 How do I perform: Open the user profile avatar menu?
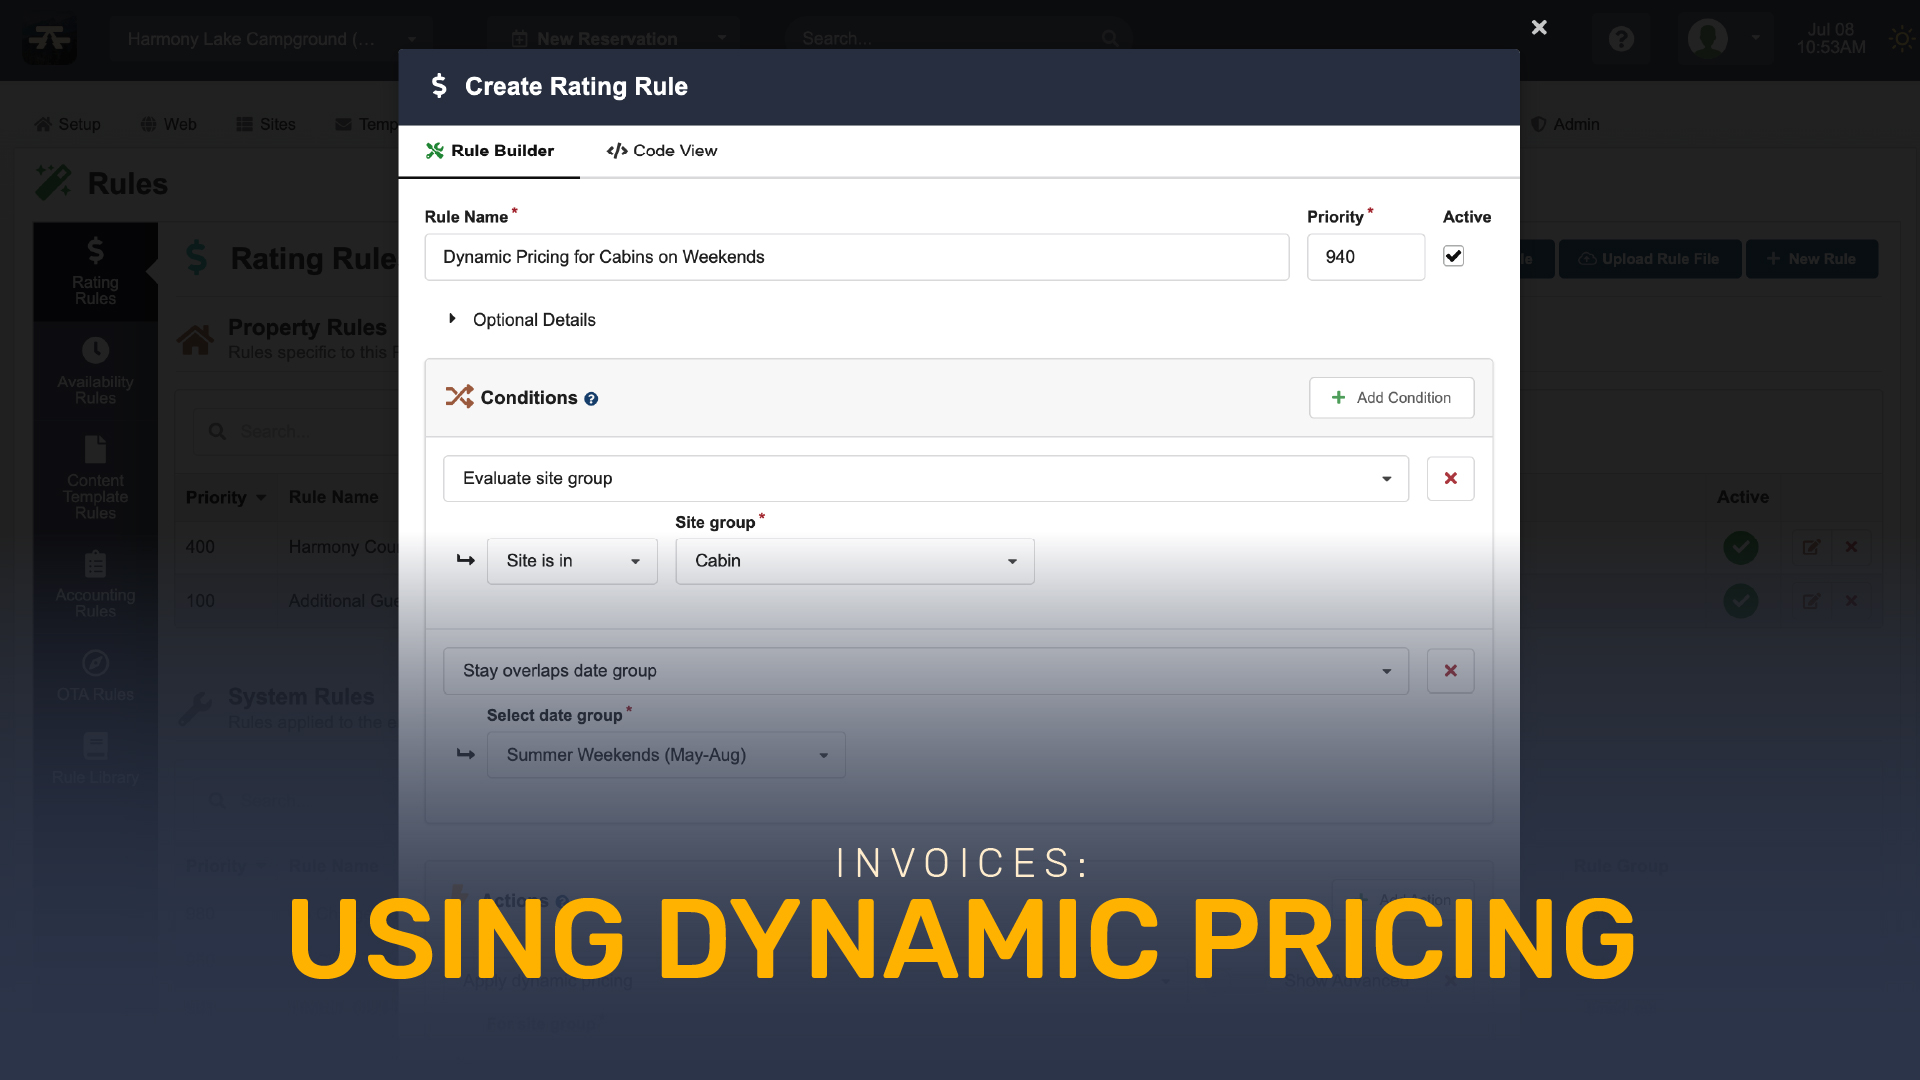(x=1707, y=39)
